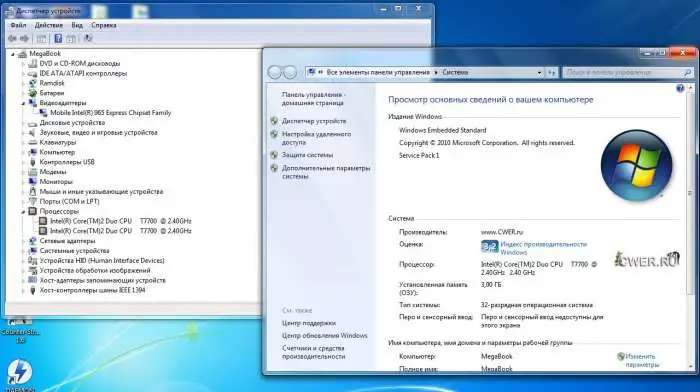Click Все элементы панели управления breadcrumb
The image size is (700, 392).
(378, 72)
